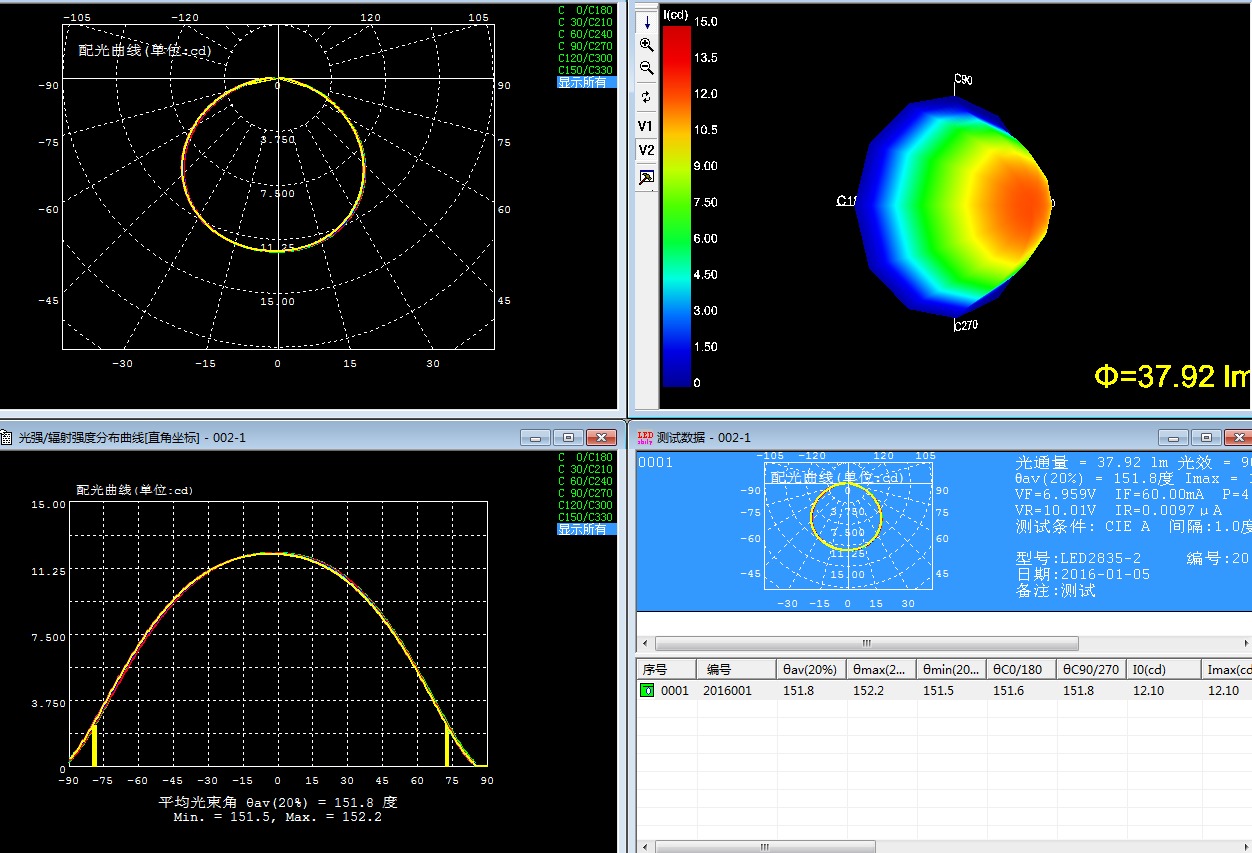Maximize the 测试数据 - 002-1 window
Screen dimensions: 1252x853
(1207, 438)
